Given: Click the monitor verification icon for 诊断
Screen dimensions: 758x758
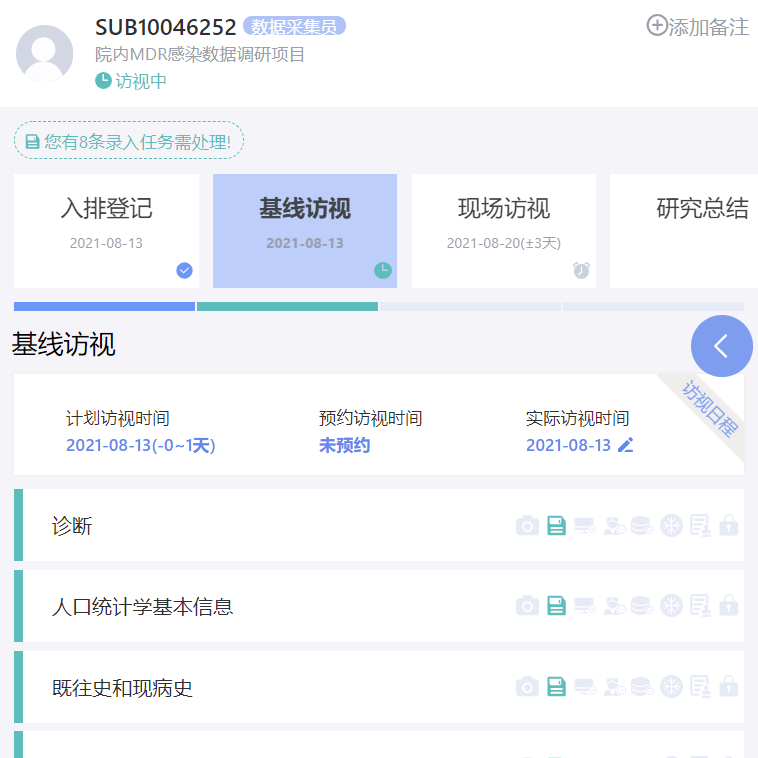Looking at the screenshot, I should (585, 525).
